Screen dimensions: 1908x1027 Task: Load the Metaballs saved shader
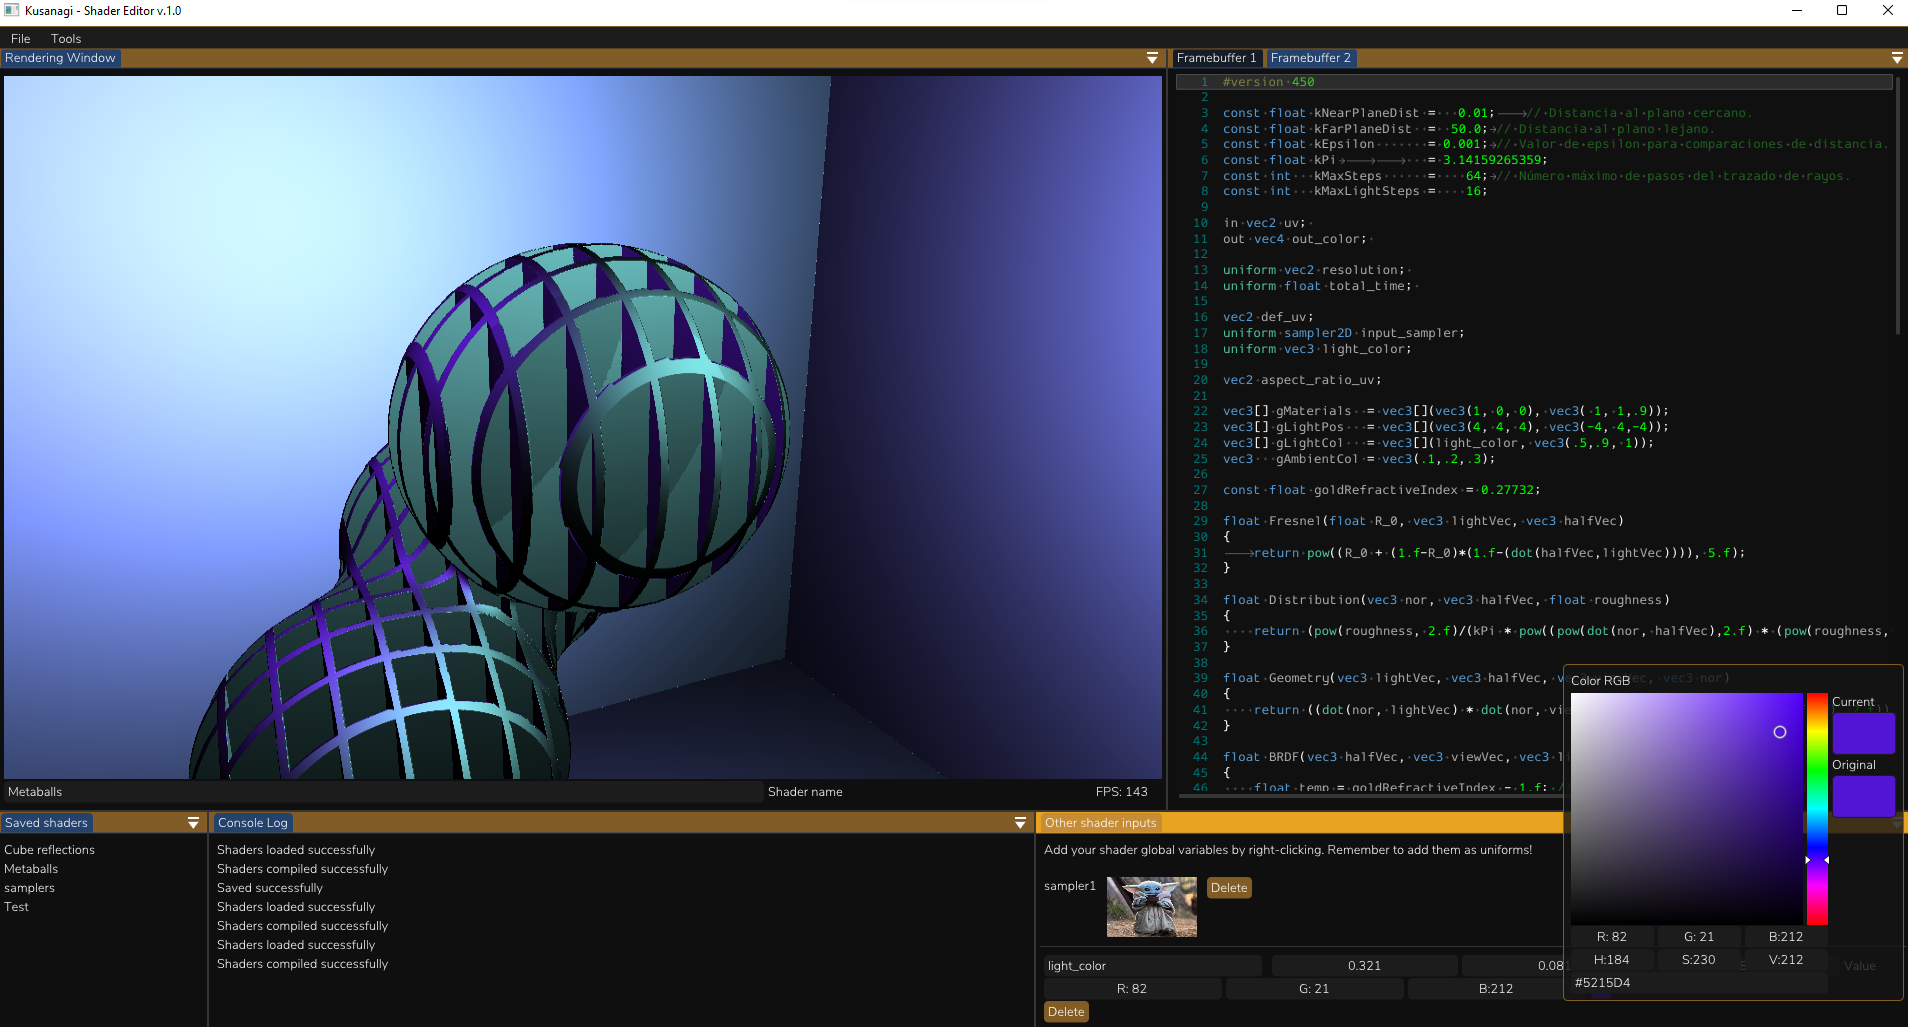pyautogui.click(x=31, y=869)
